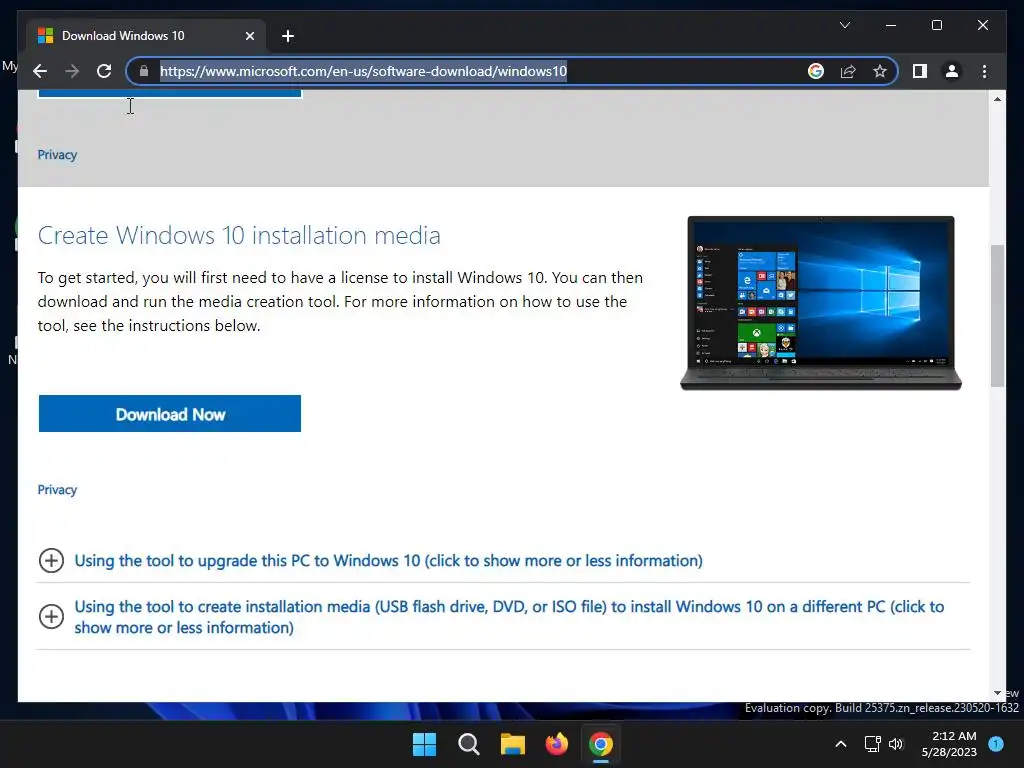This screenshot has width=1024, height=768.
Task: Bookmark this page with the star icon
Action: pyautogui.click(x=880, y=71)
